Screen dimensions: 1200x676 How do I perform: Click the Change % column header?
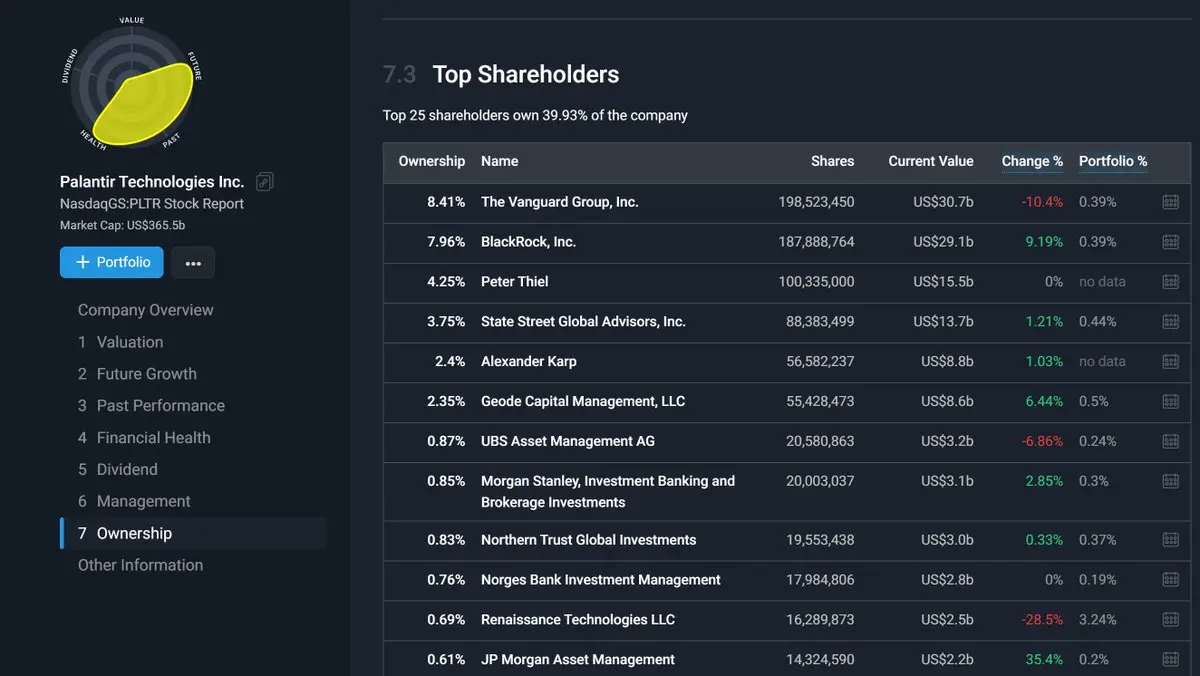click(x=1032, y=161)
